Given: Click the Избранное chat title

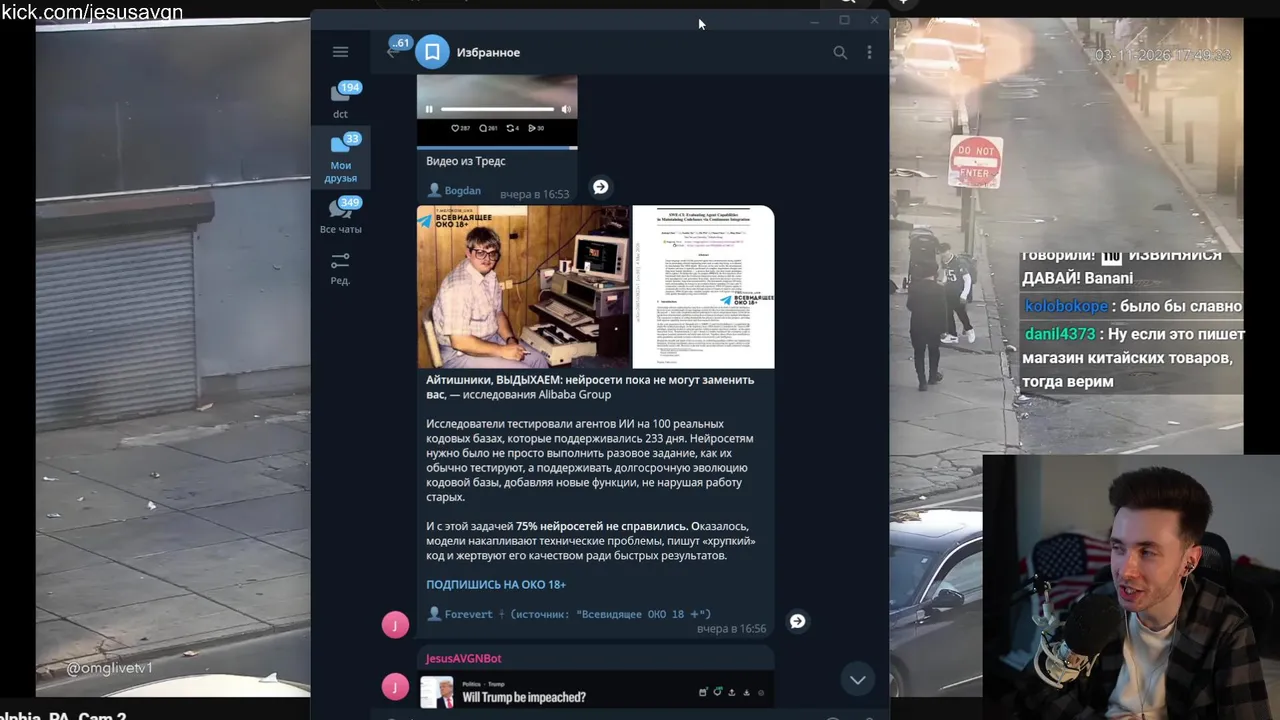Looking at the screenshot, I should (488, 52).
